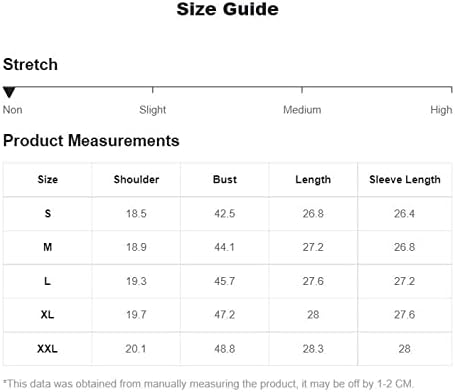Image resolution: width=455 pixels, height=392 pixels.
Task: Select the Slight tick on stretch scale
Action: [152, 90]
